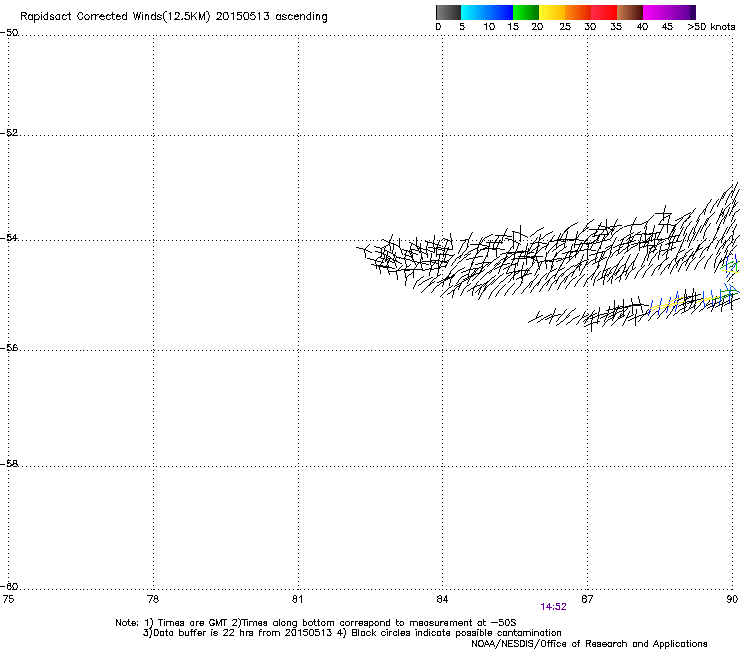Screen dimensions: 740x650
Task: Click the orange 25-30 knots legend color
Action: click(x=578, y=12)
